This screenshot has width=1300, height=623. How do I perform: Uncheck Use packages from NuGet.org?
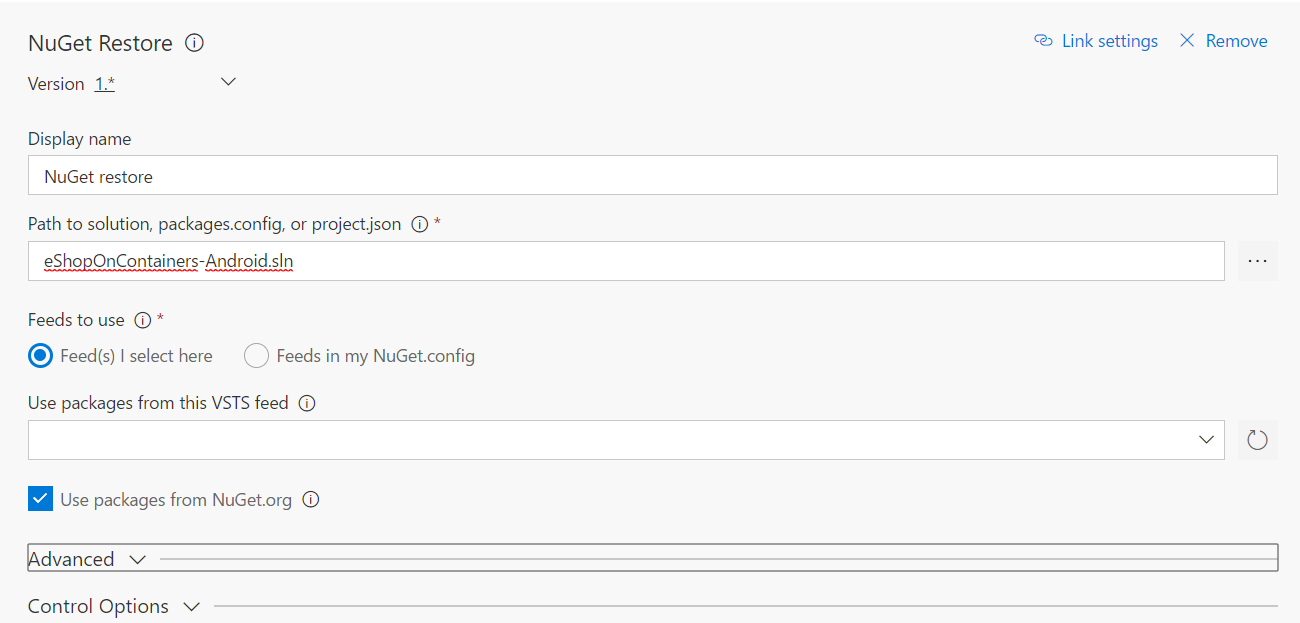pyautogui.click(x=41, y=499)
